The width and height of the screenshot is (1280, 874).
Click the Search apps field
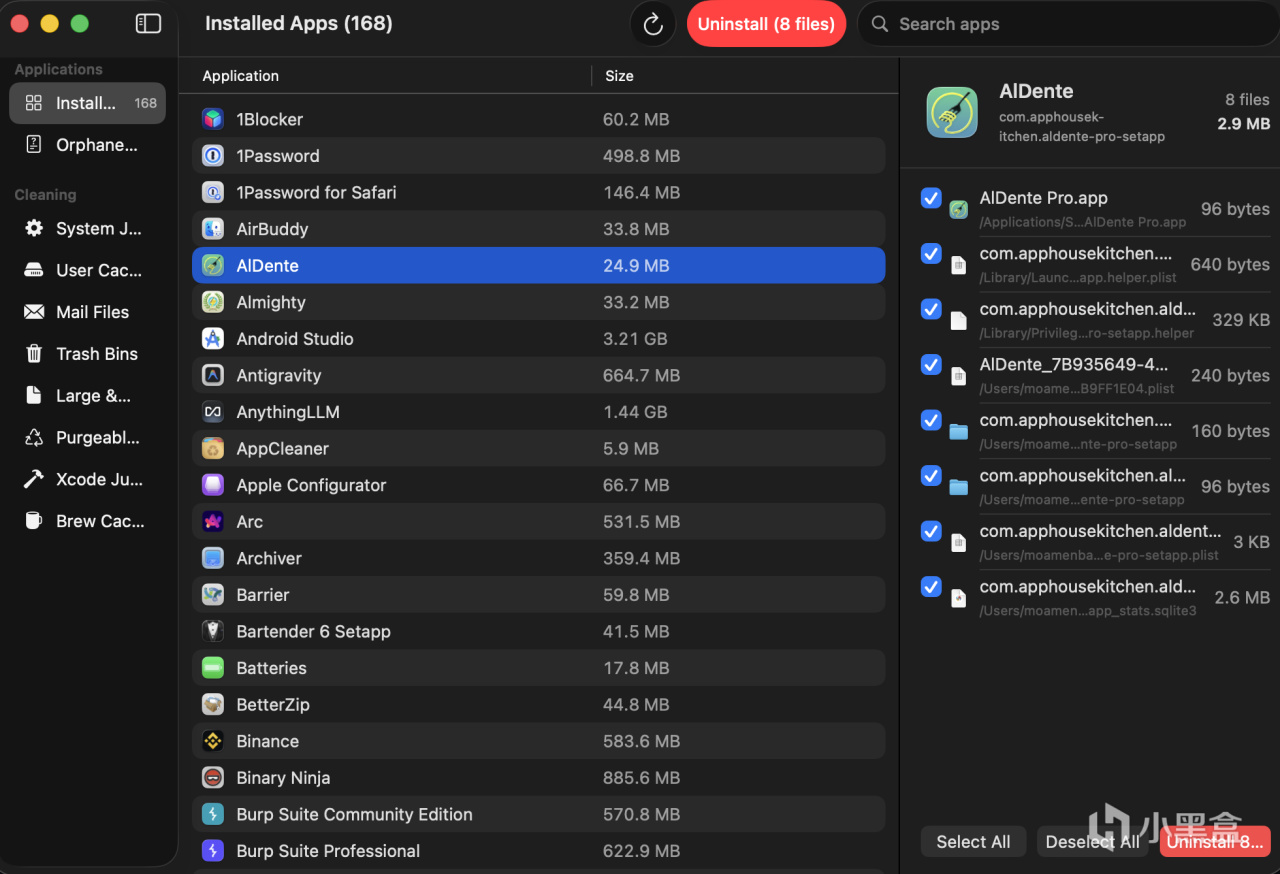(1065, 24)
